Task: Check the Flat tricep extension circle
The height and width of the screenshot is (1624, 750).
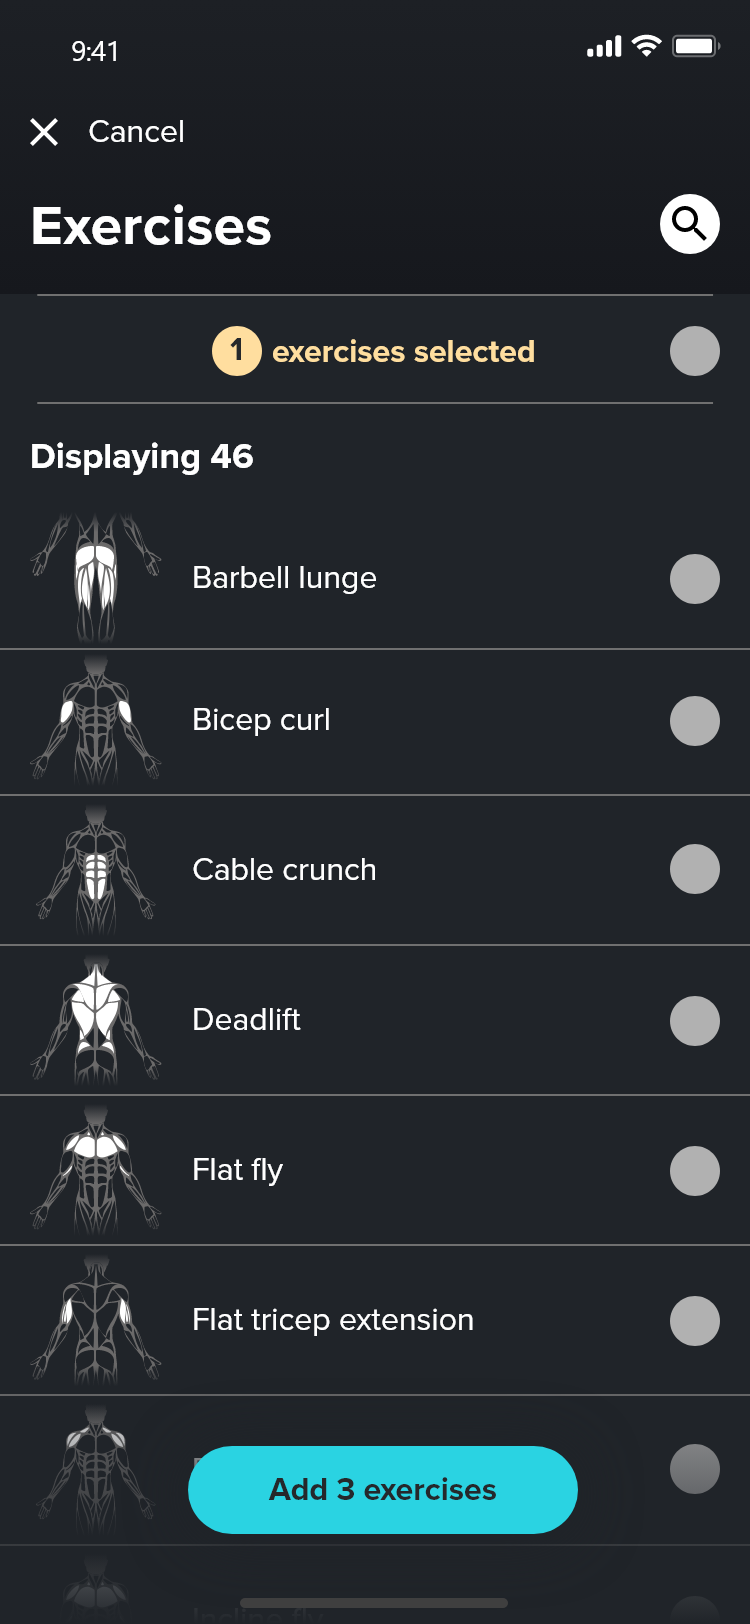Action: 694,1321
